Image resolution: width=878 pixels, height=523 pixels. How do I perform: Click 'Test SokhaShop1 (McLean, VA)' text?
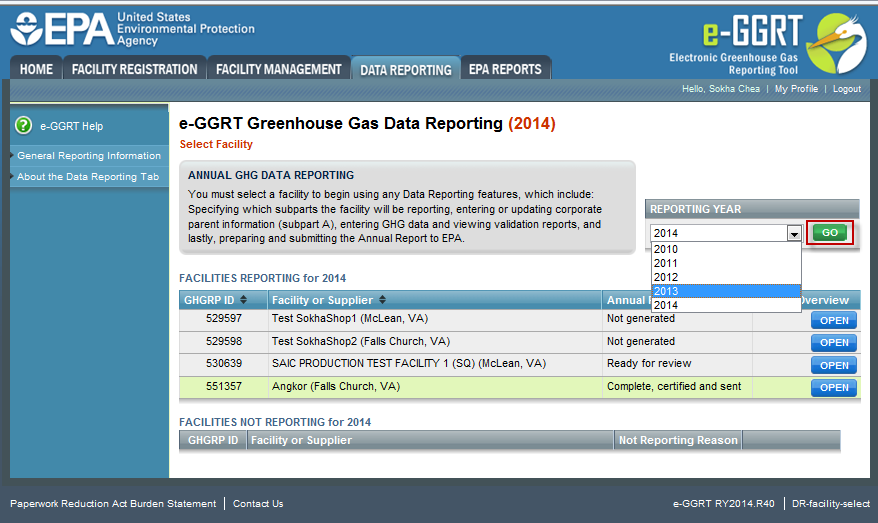350,318
